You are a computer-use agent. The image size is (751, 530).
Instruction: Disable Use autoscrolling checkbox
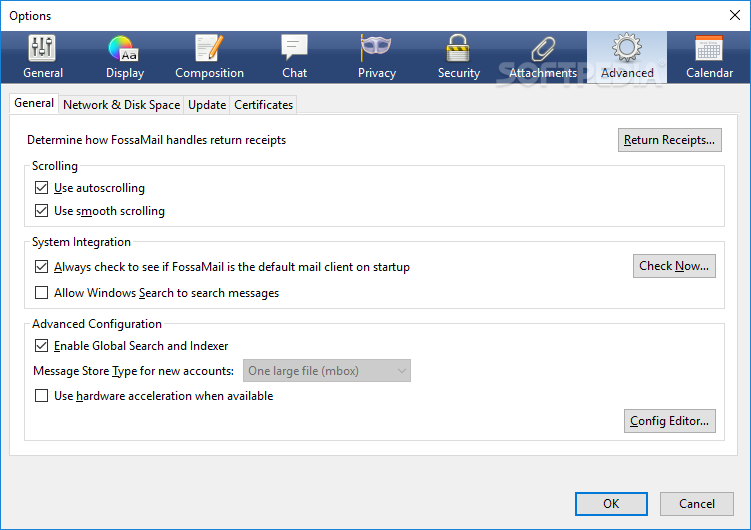[42, 188]
